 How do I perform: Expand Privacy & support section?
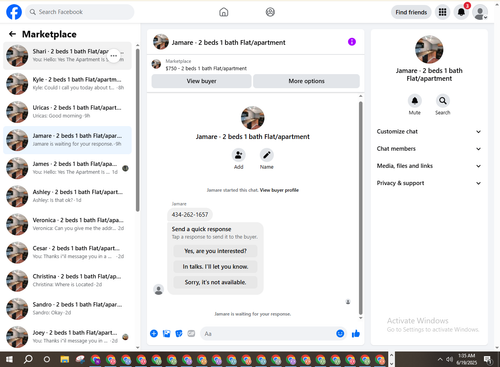[429, 183]
